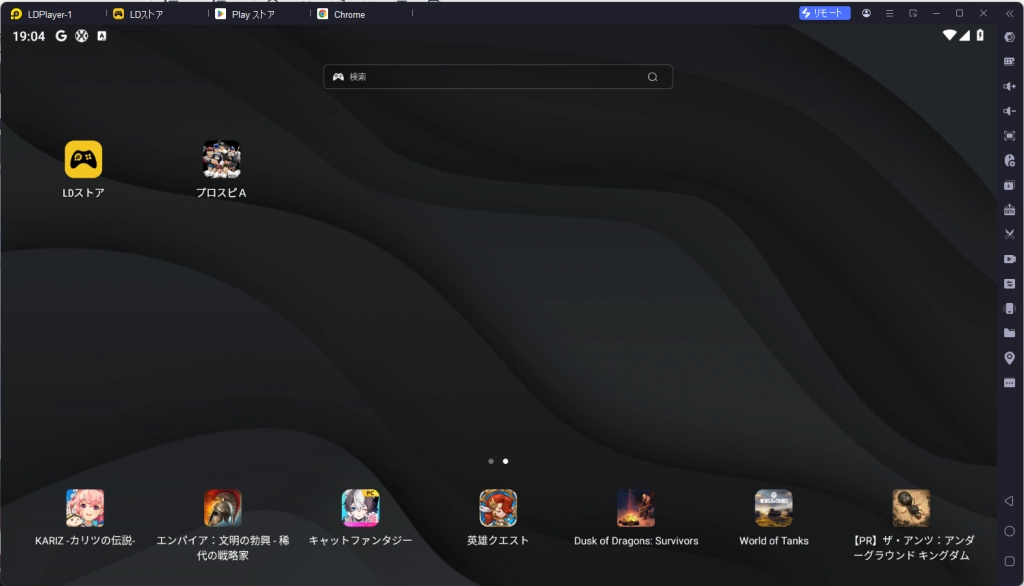Open the video recorder sidebar icon
The height and width of the screenshot is (586, 1024).
click(x=1009, y=259)
